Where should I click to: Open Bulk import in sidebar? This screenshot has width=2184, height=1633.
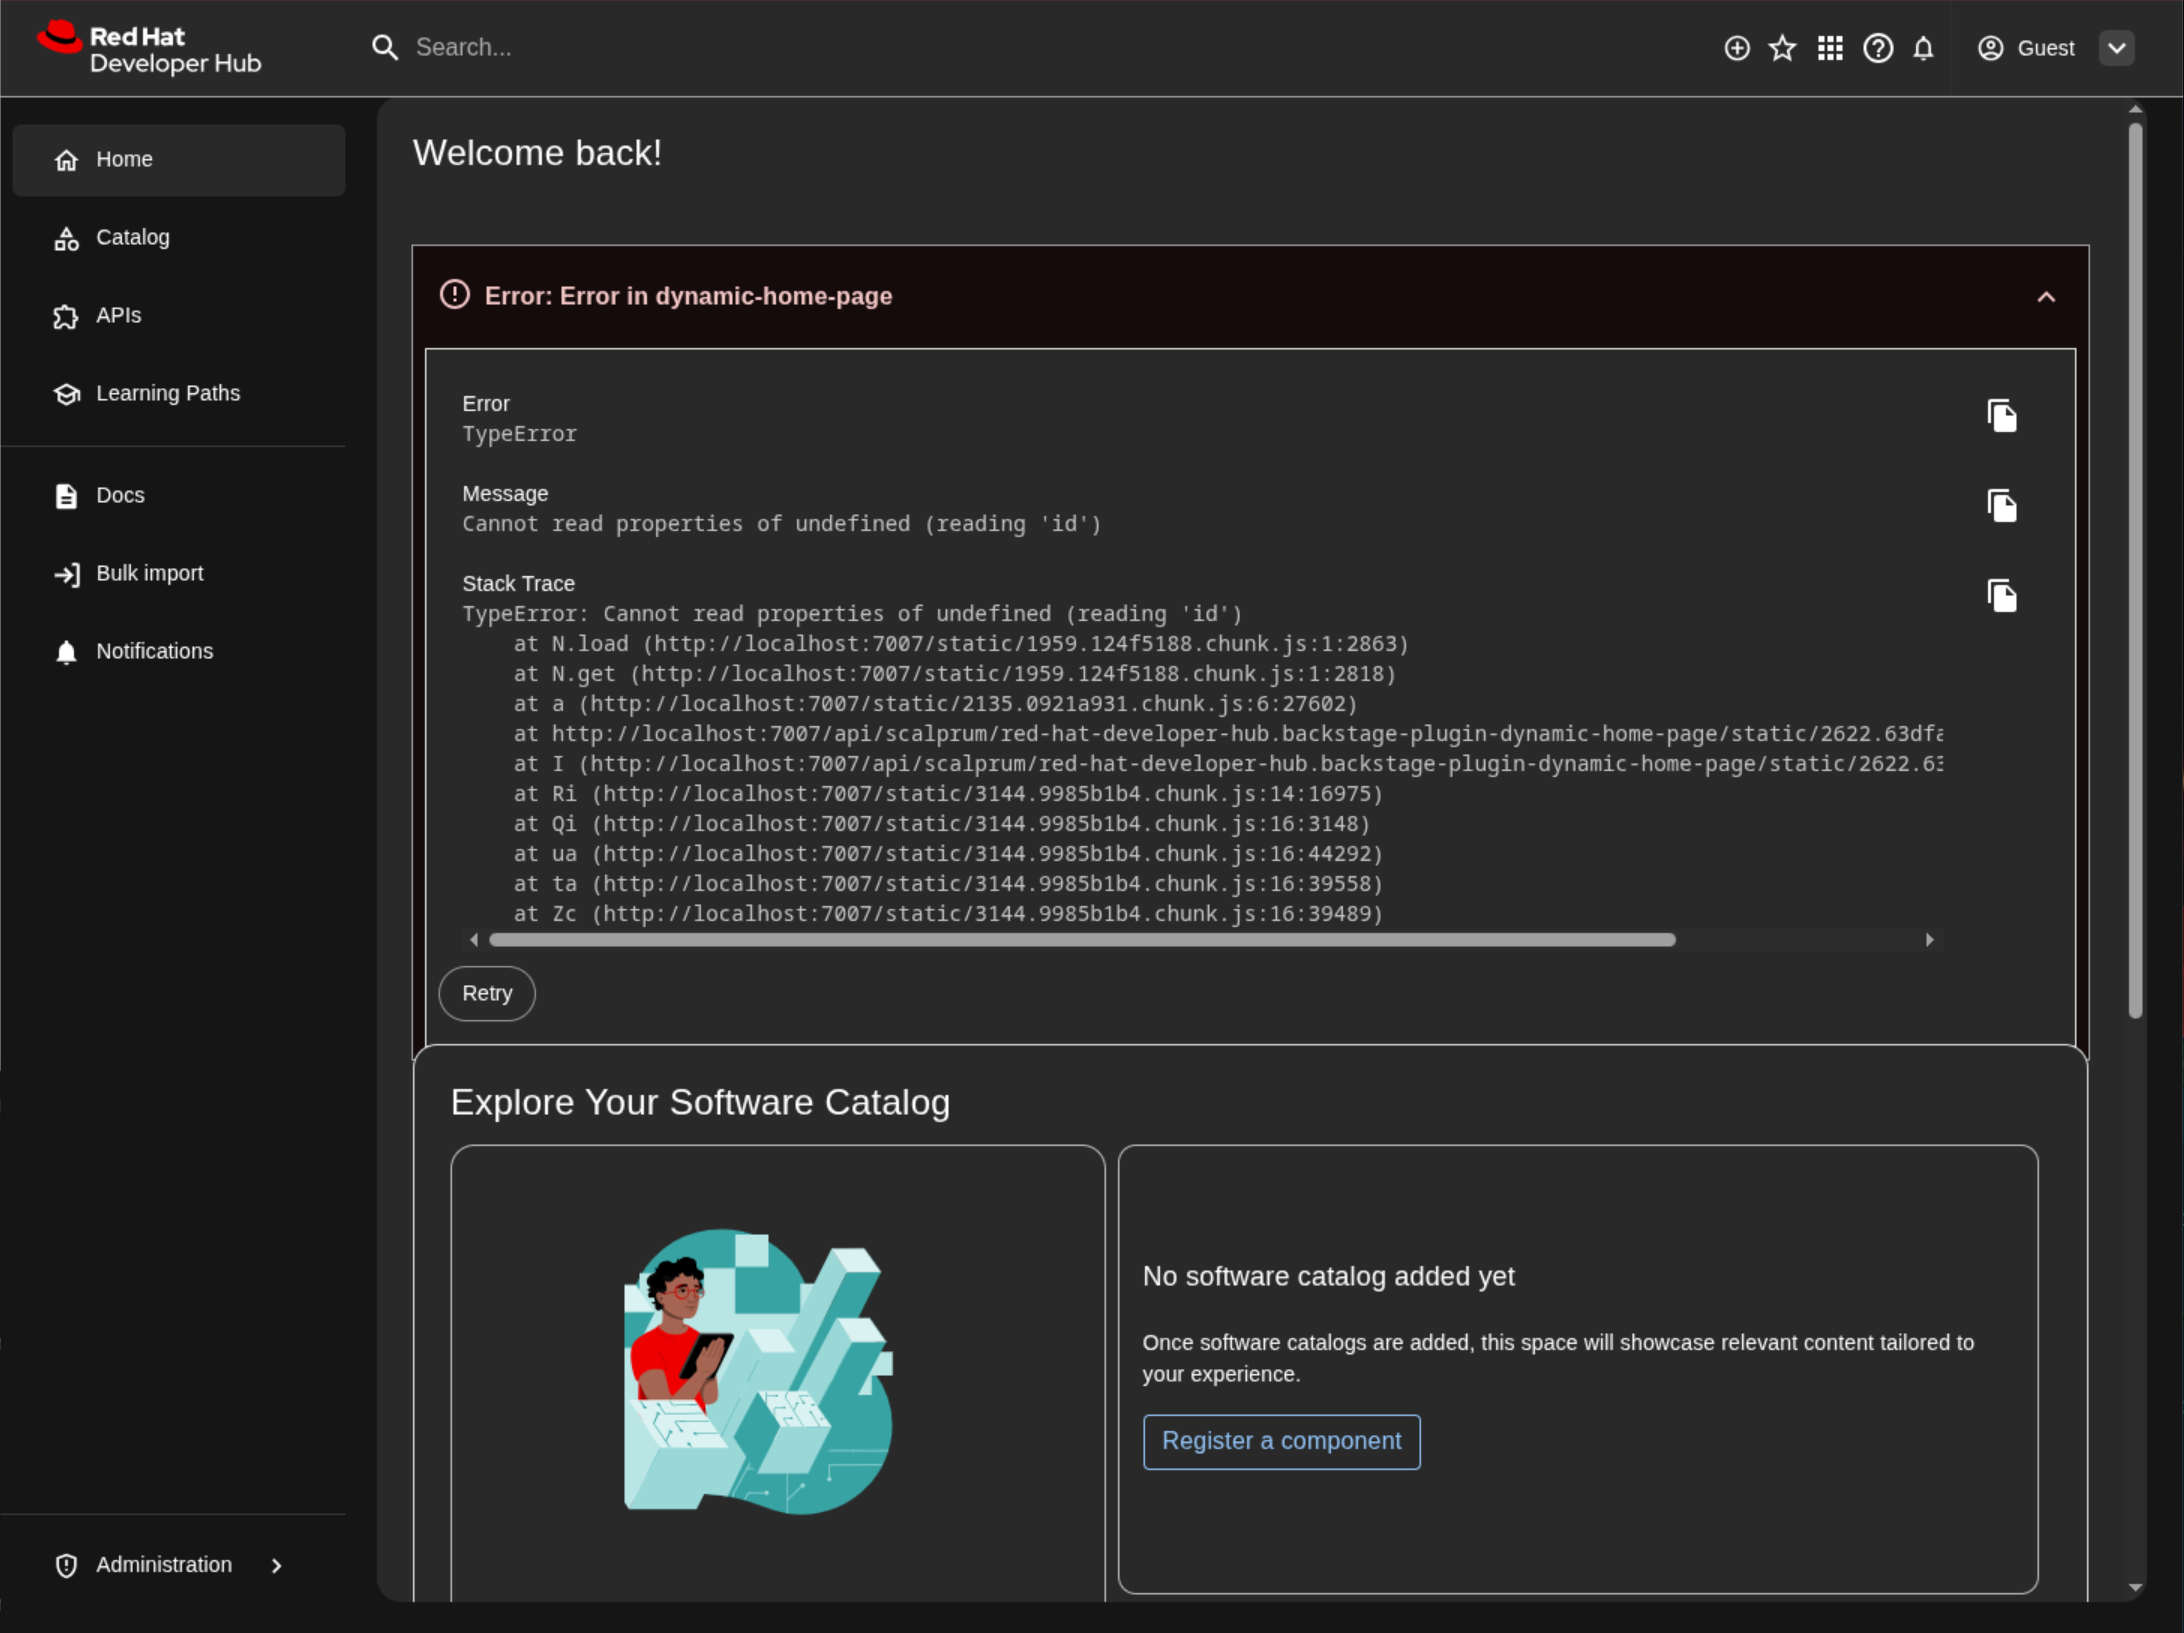tap(149, 574)
